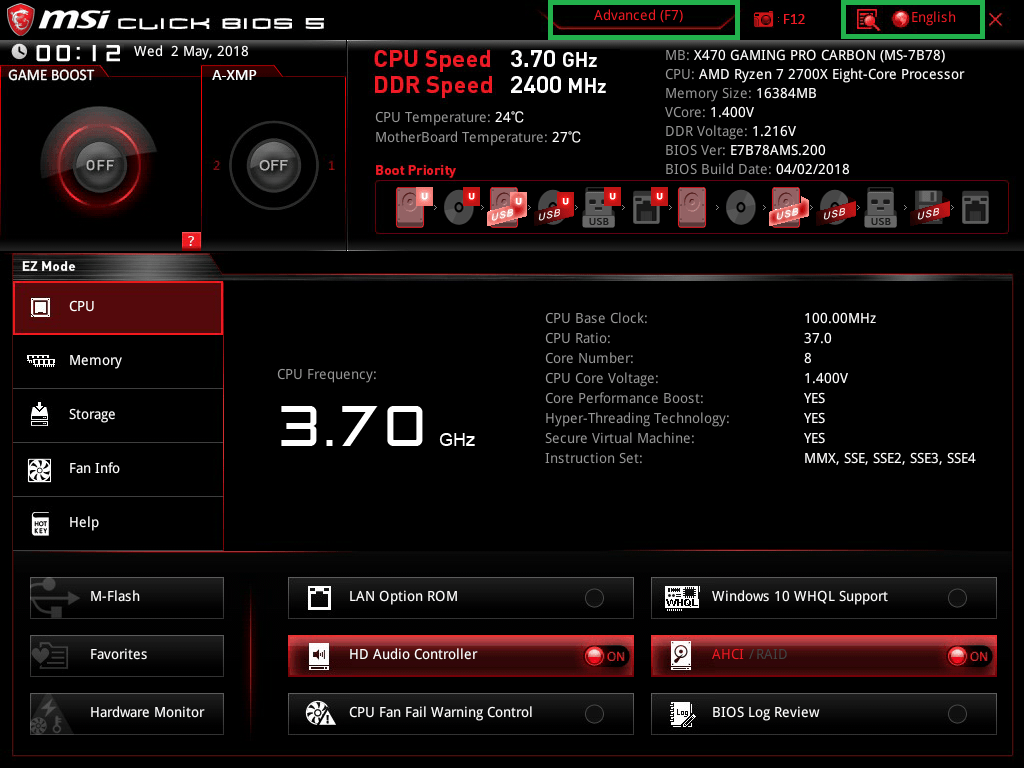This screenshot has height=768, width=1024.
Task: Open the Help hotkey tab
Action: [x=118, y=523]
